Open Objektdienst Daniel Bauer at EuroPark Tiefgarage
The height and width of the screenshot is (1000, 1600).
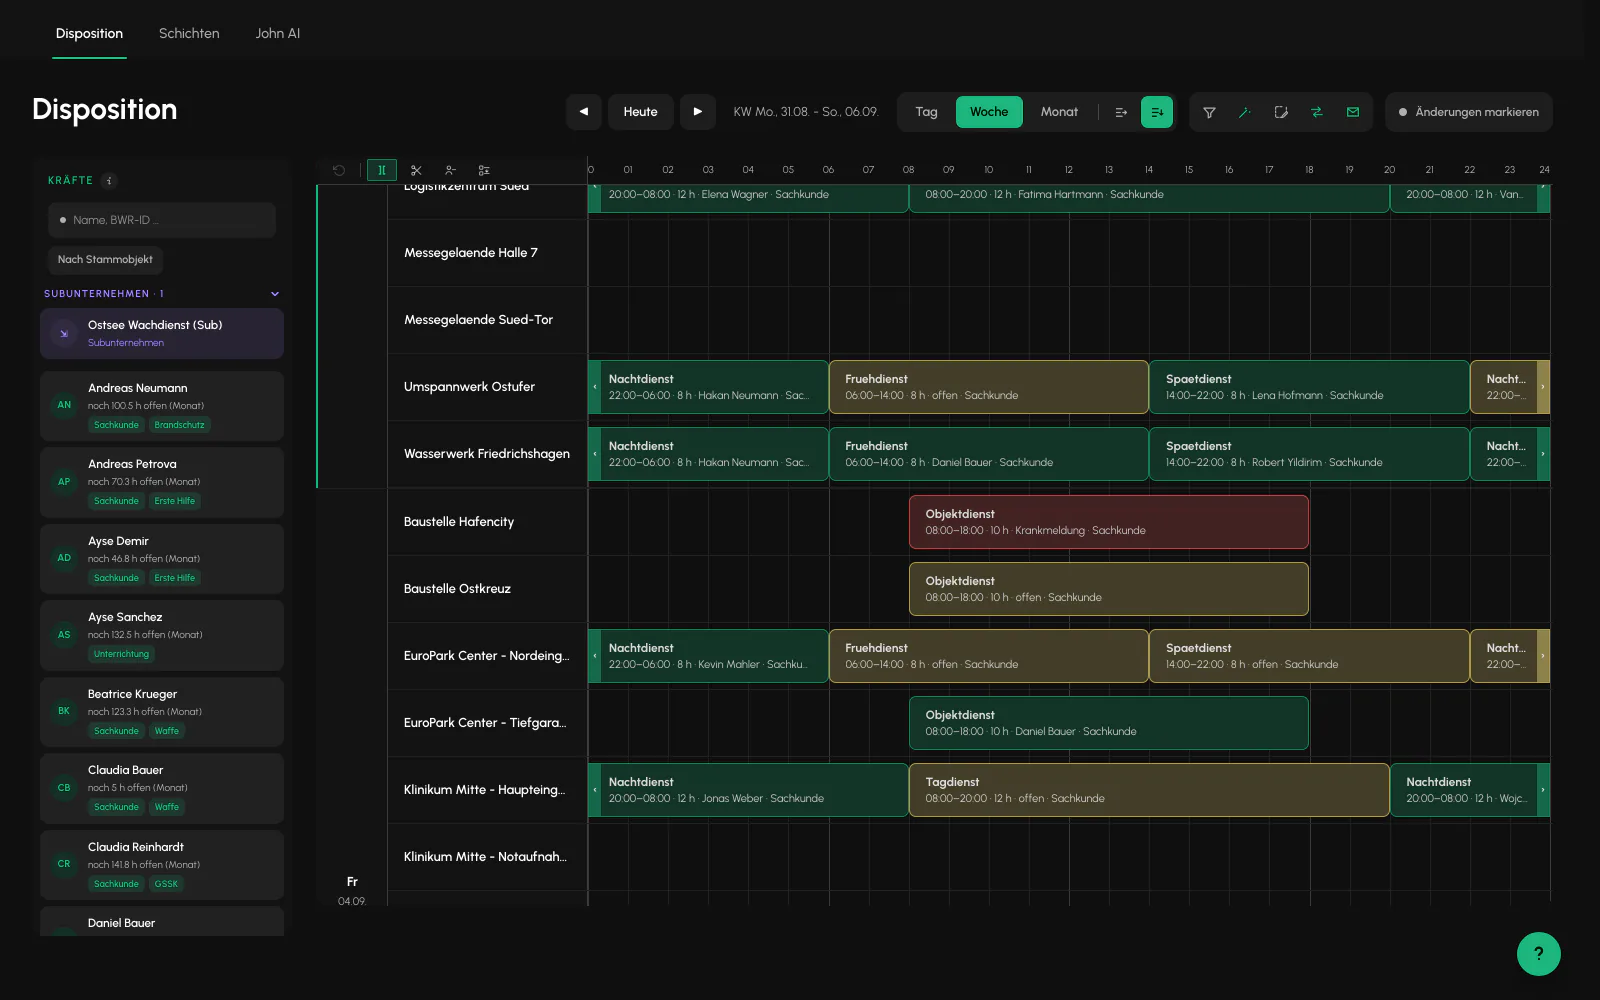1109,723
